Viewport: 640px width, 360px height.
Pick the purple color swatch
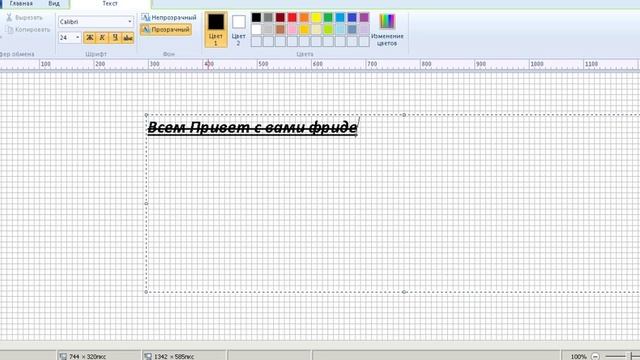(x=364, y=18)
